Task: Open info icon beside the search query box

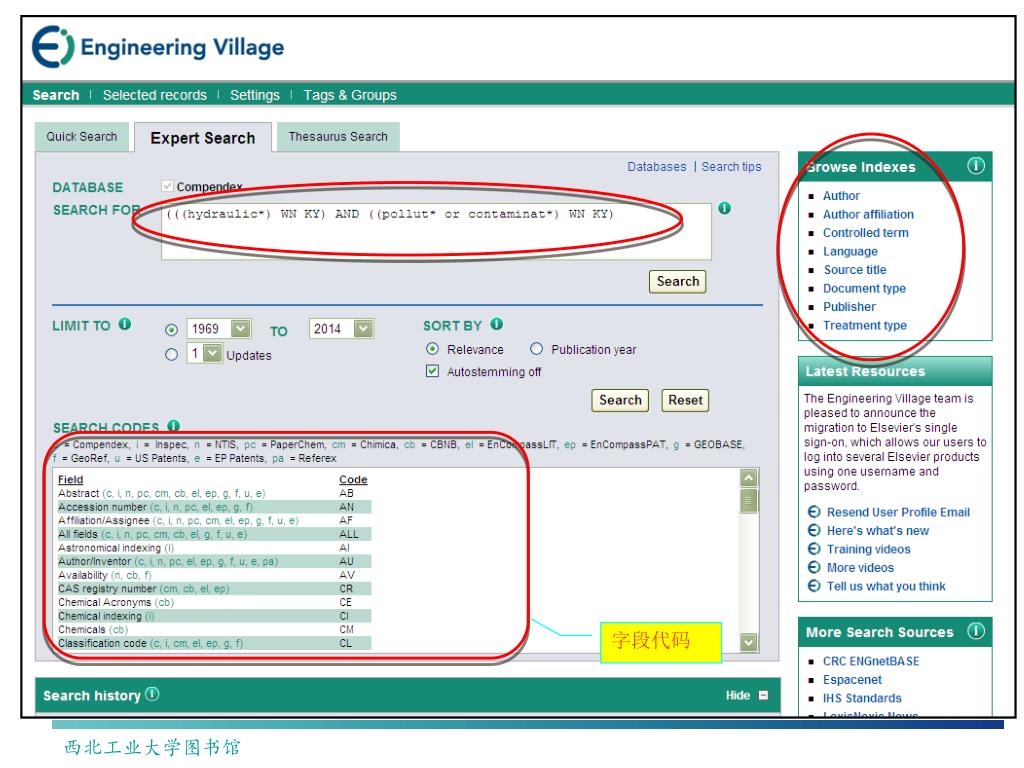Action: pyautogui.click(x=724, y=208)
